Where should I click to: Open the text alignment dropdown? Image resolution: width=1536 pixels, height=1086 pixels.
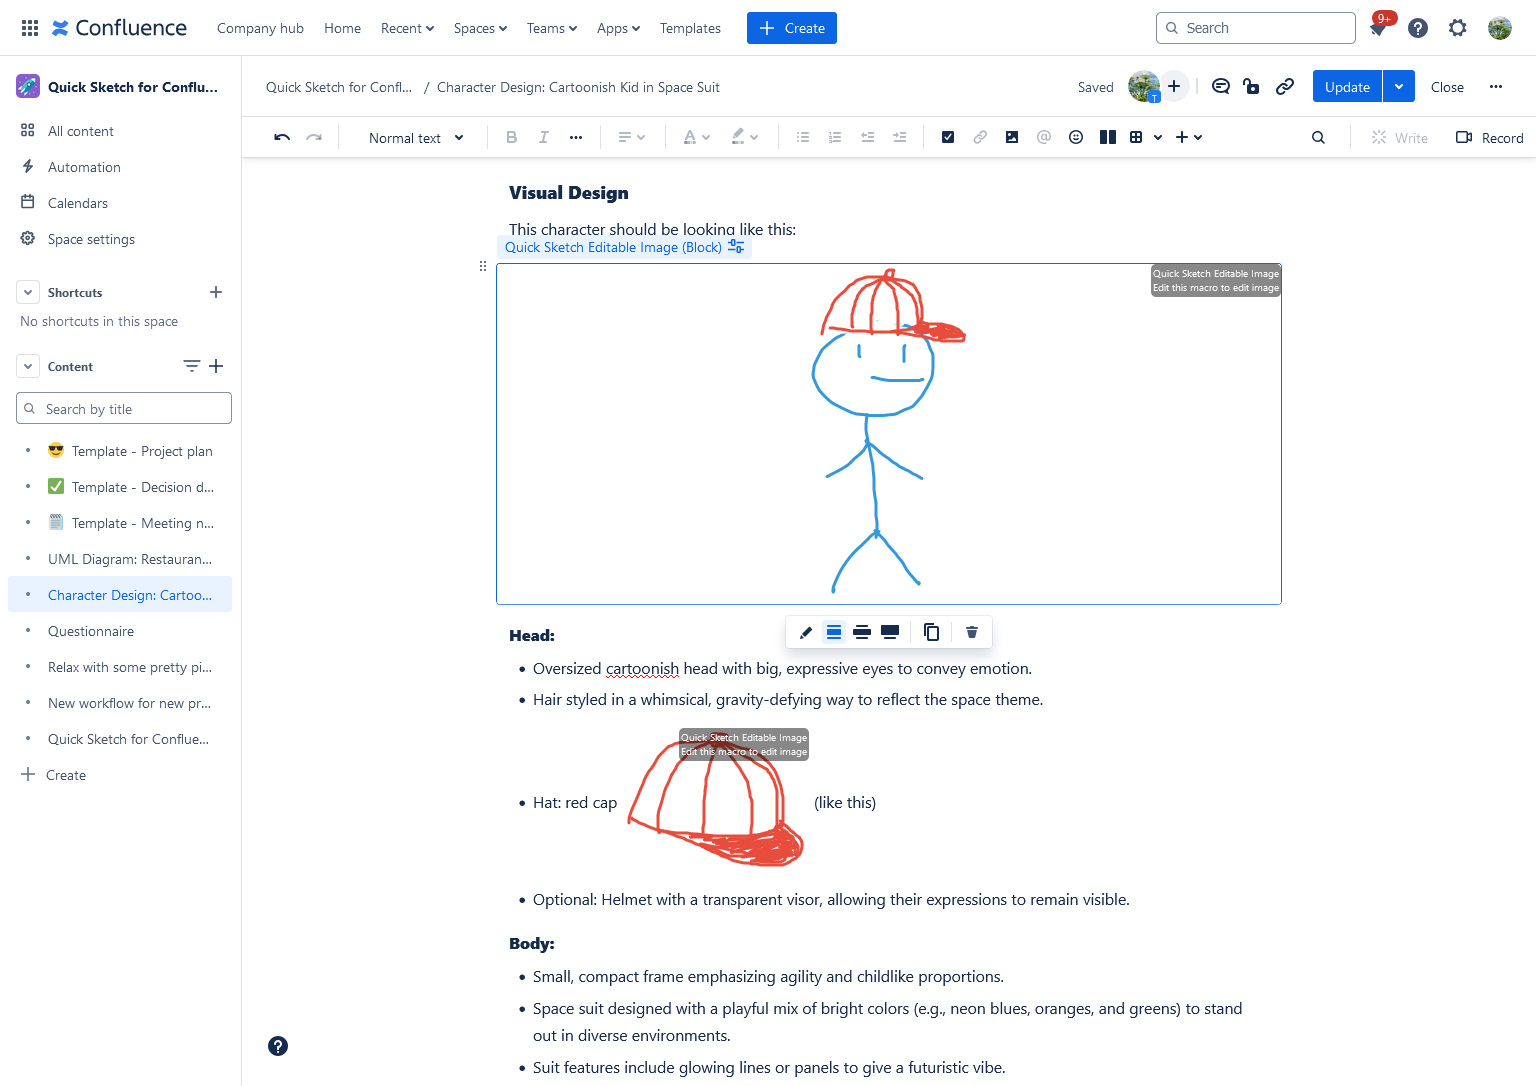click(x=631, y=137)
